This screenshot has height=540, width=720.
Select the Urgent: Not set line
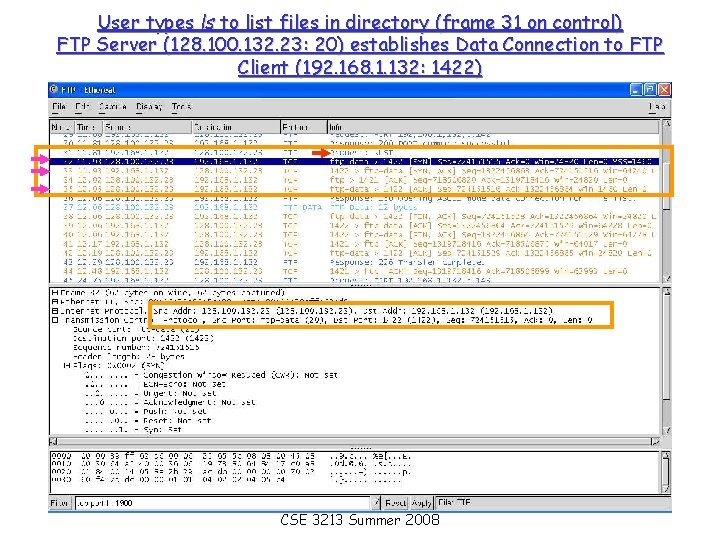point(151,394)
